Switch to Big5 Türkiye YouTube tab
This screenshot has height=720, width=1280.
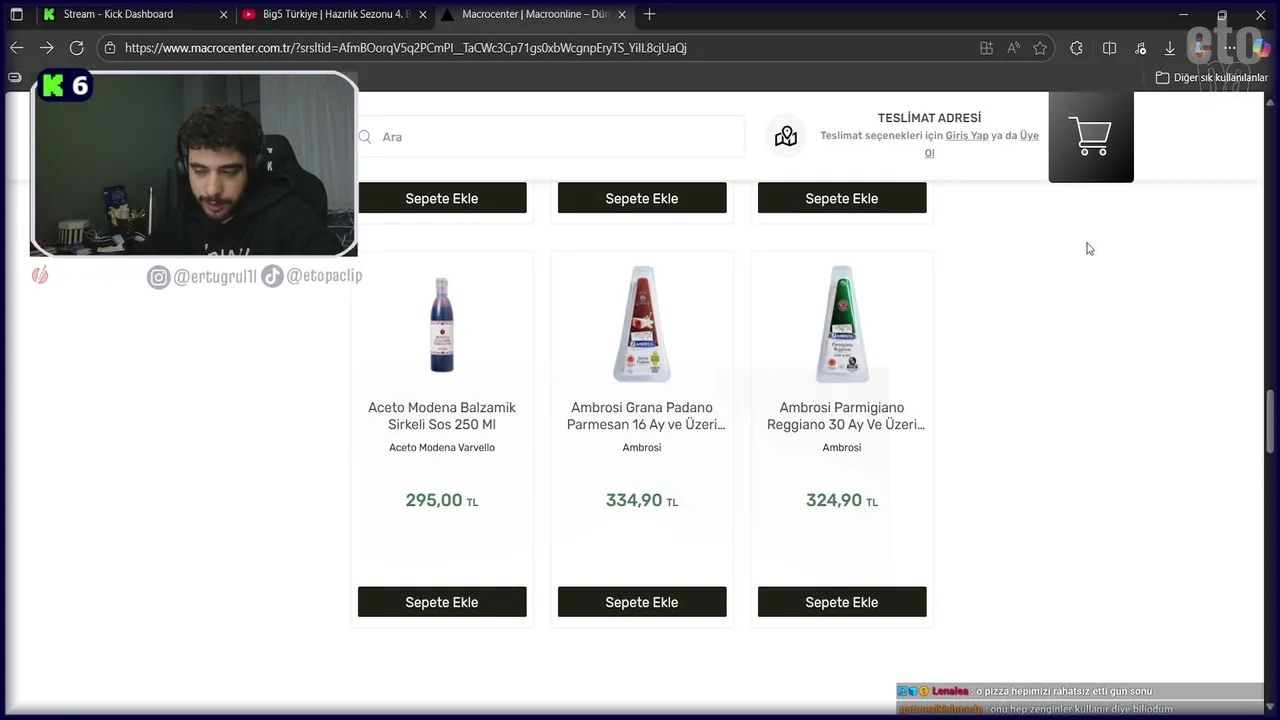tap(335, 14)
